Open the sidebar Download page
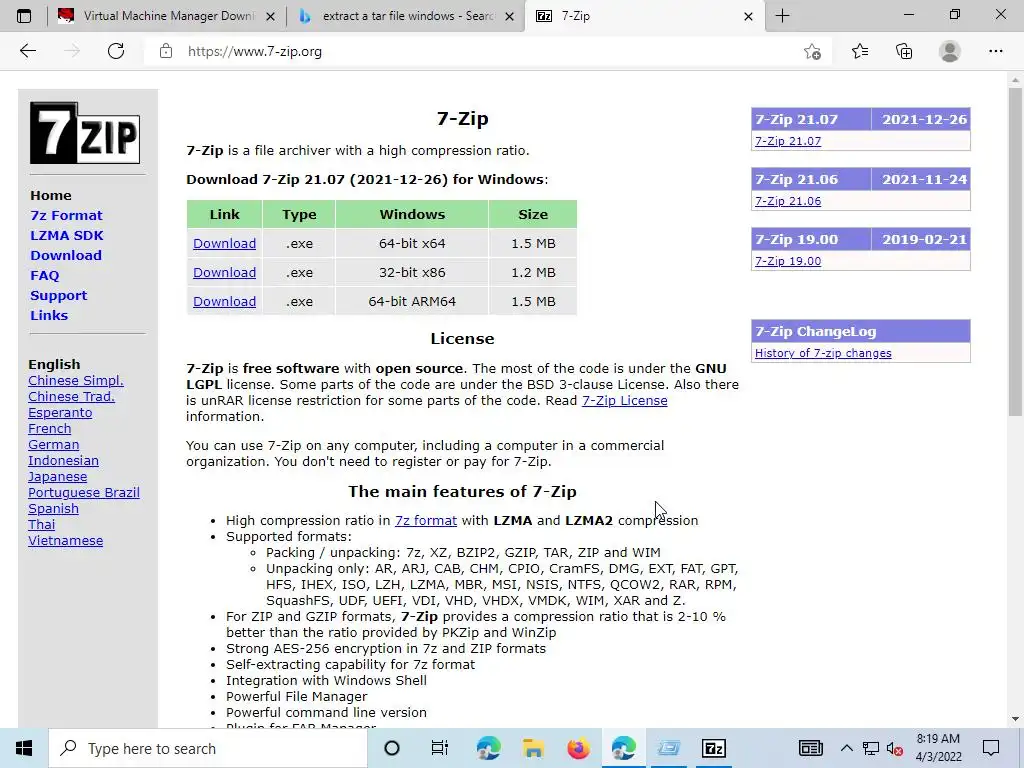The width and height of the screenshot is (1024, 768). pos(66,255)
